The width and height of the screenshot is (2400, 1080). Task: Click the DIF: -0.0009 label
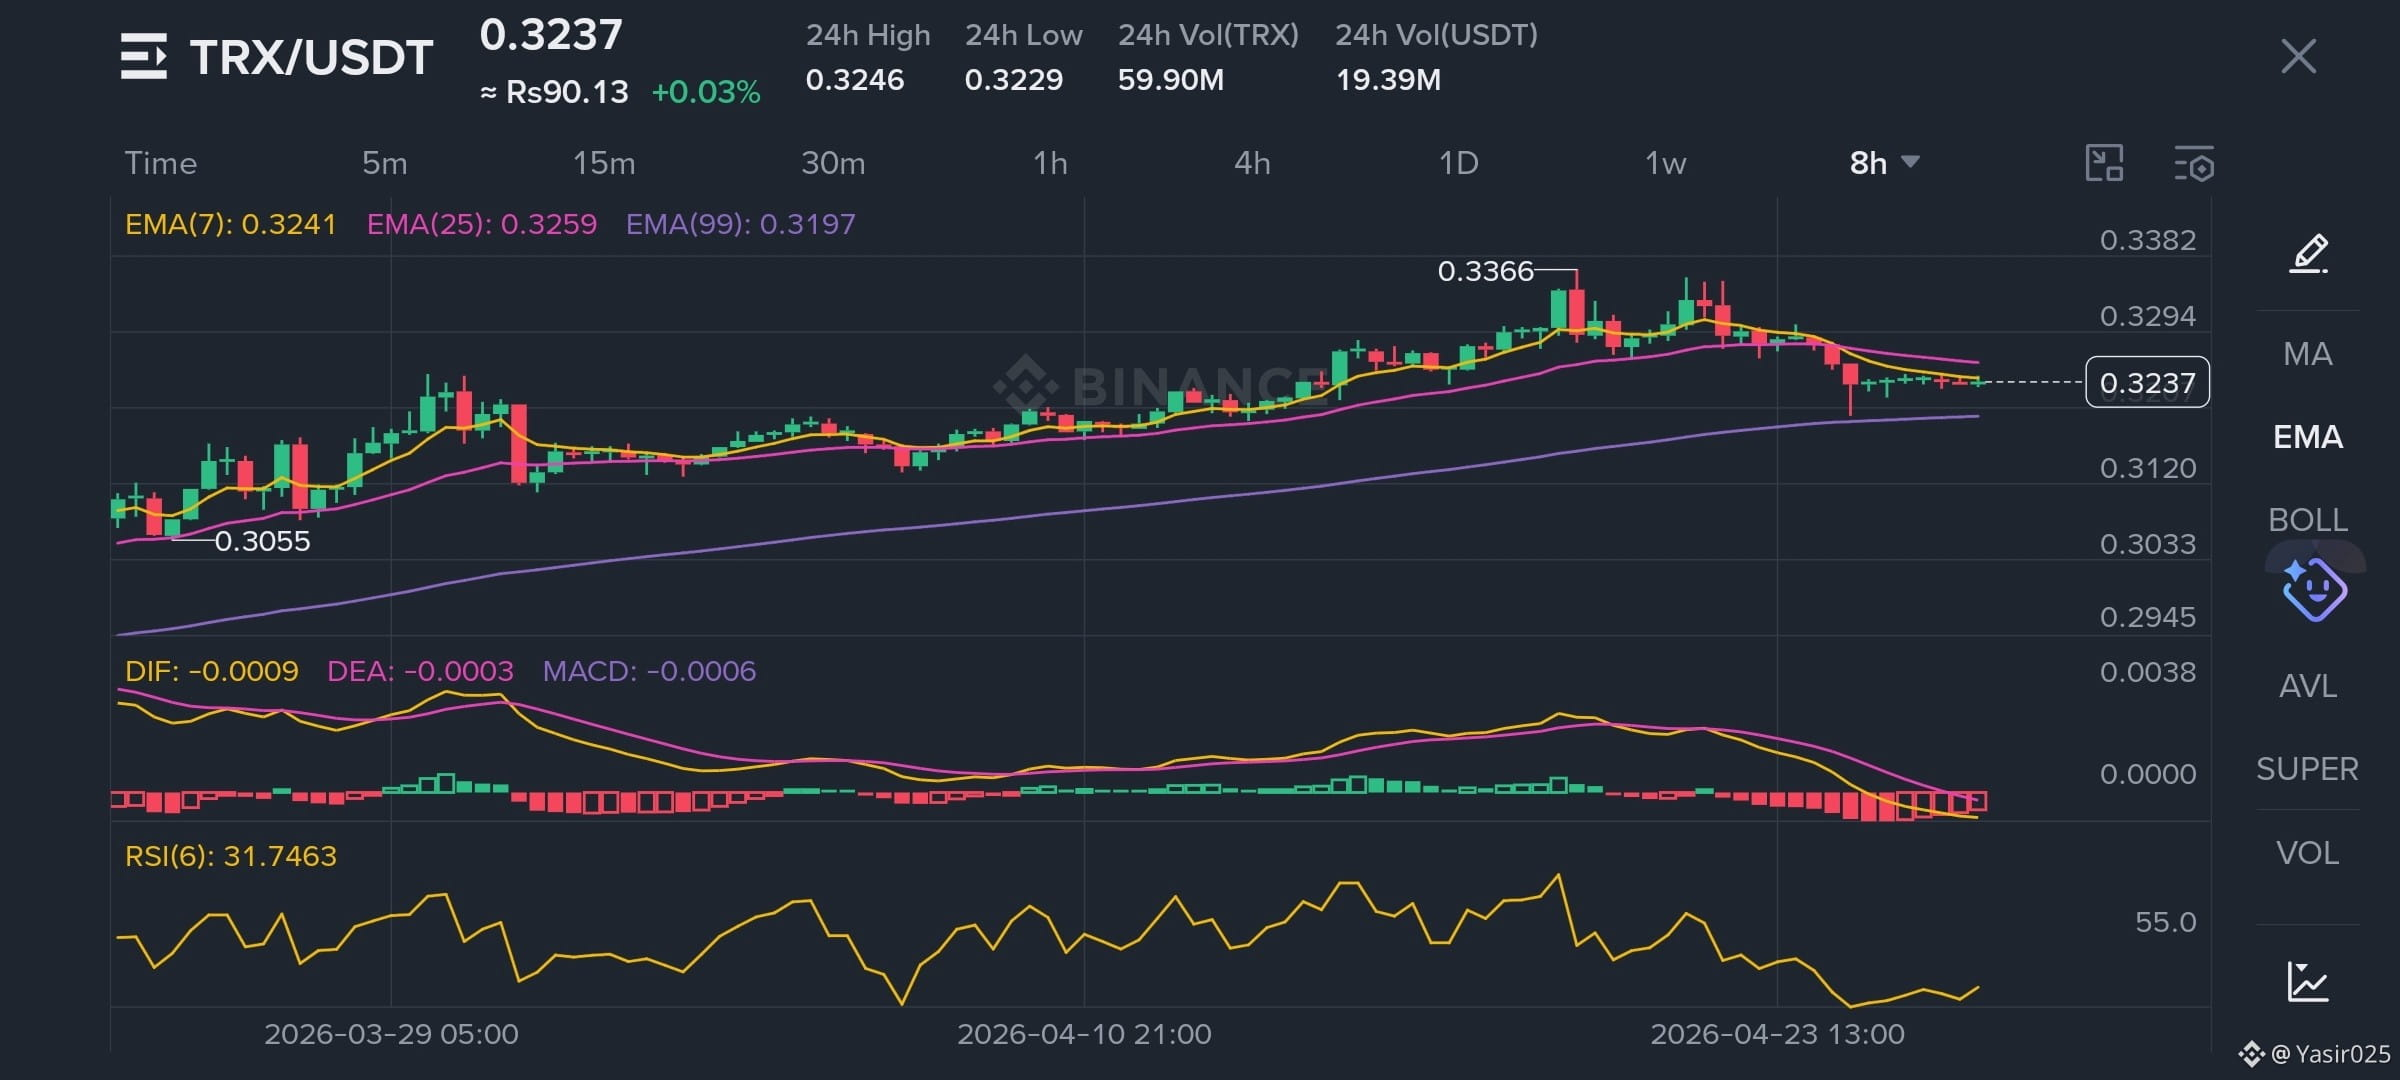pos(211,671)
